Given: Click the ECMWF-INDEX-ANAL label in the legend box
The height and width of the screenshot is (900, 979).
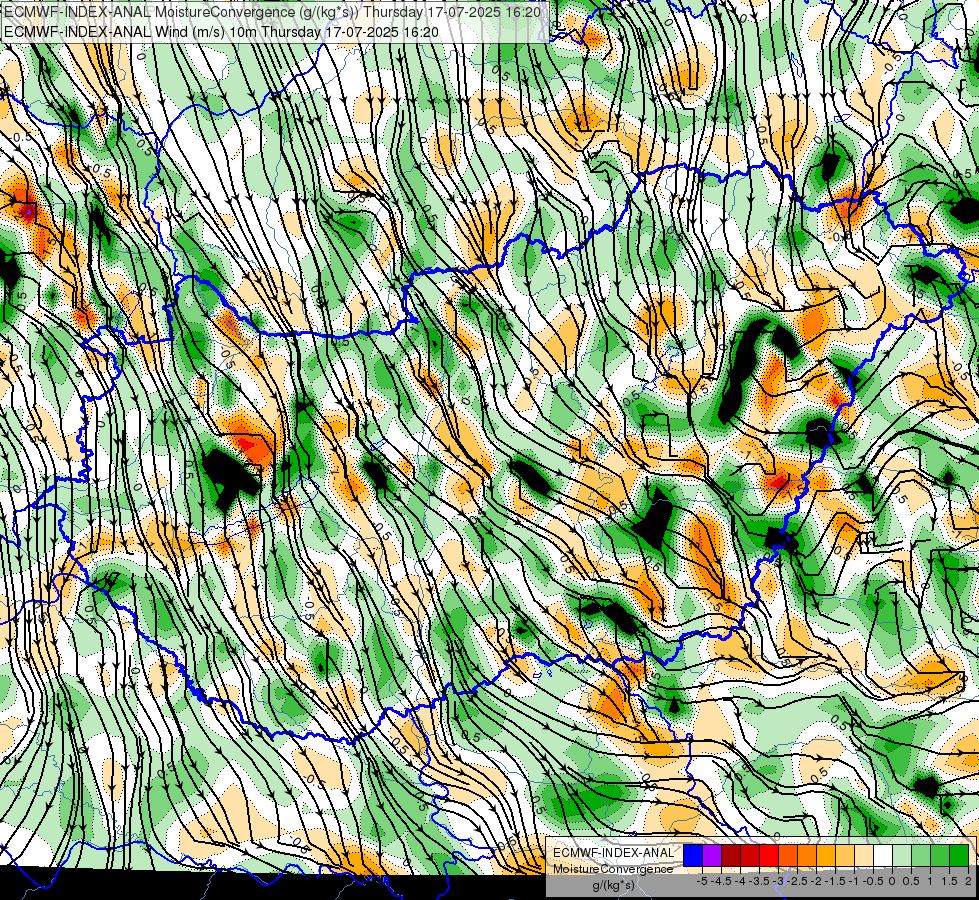Looking at the screenshot, I should coord(613,853).
